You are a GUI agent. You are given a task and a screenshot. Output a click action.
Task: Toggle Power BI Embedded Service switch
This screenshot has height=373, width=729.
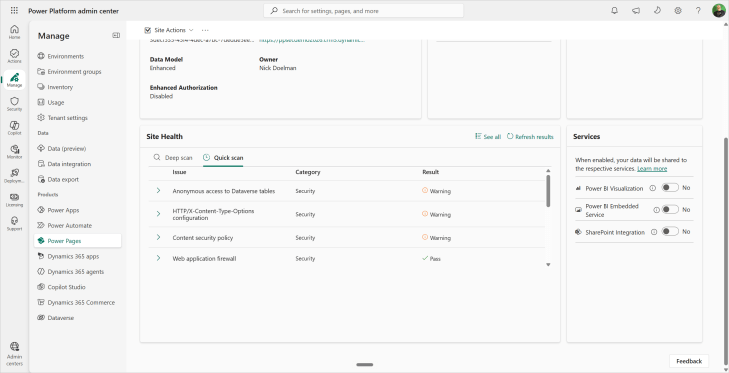670,209
